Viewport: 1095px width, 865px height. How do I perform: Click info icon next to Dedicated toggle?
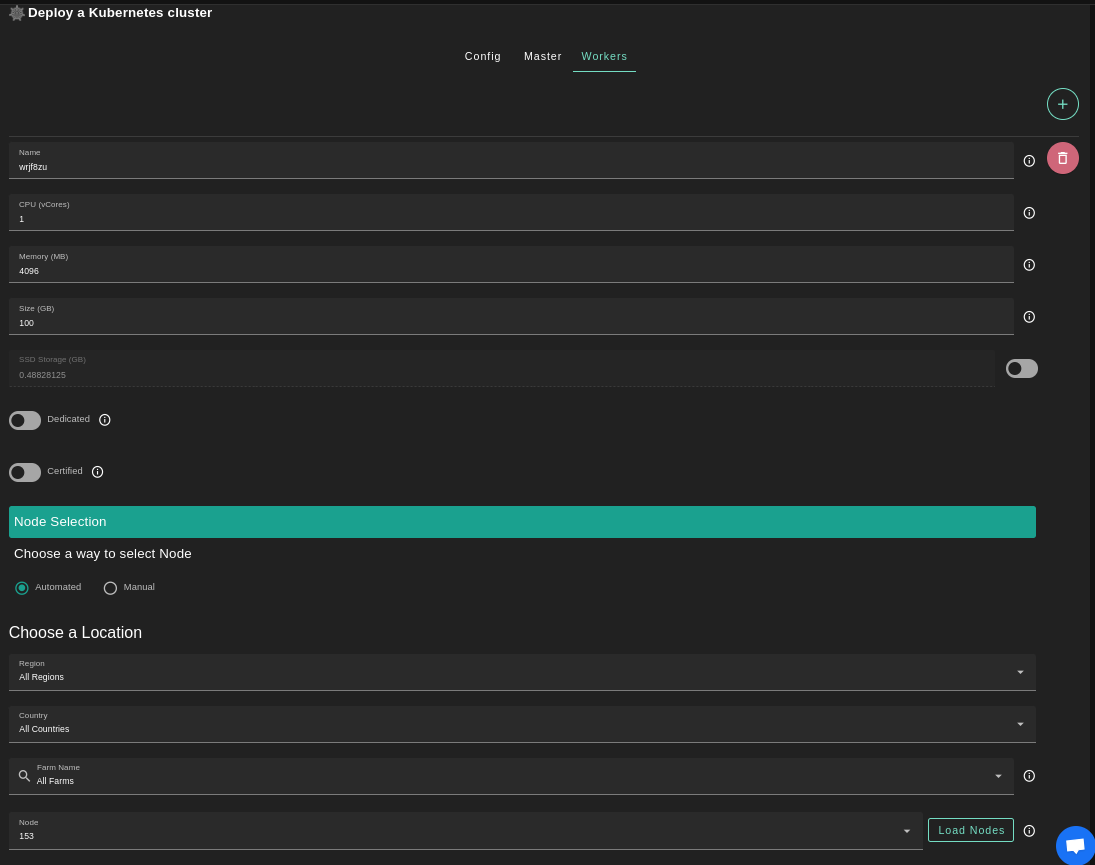pos(105,420)
